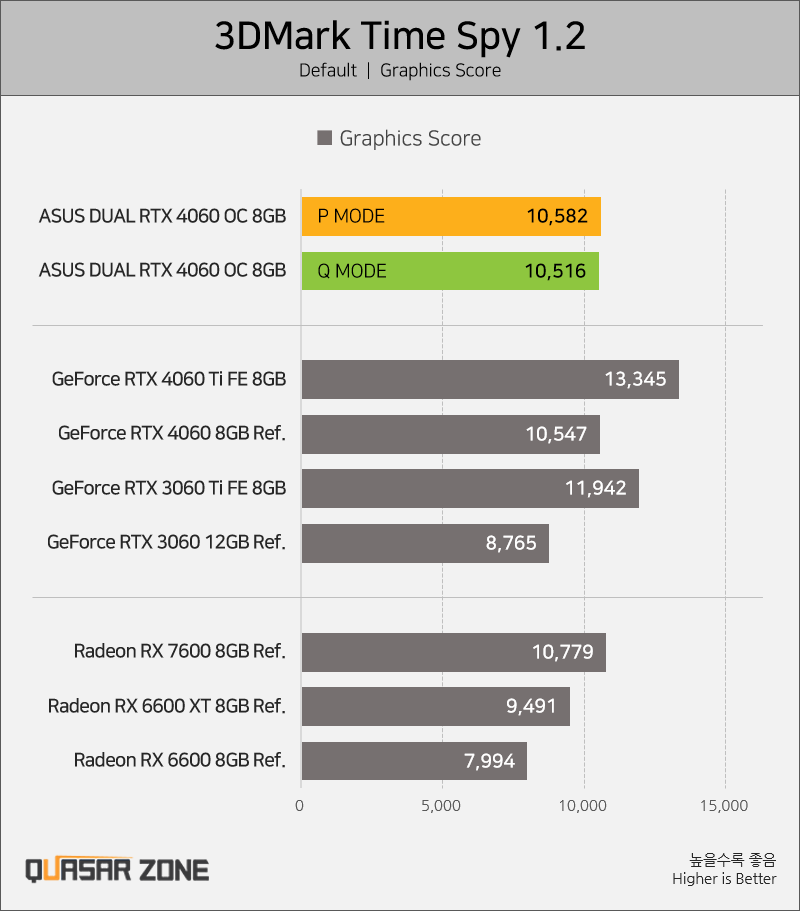Click the GeForce RTX 3060 12GB Ref. label
Image resolution: width=800 pixels, height=911 pixels.
[166, 542]
